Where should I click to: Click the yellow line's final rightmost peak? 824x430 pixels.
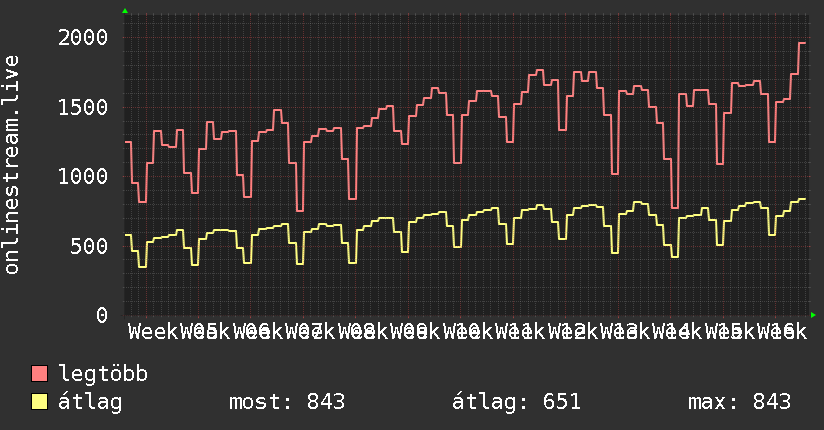[x=802, y=199]
